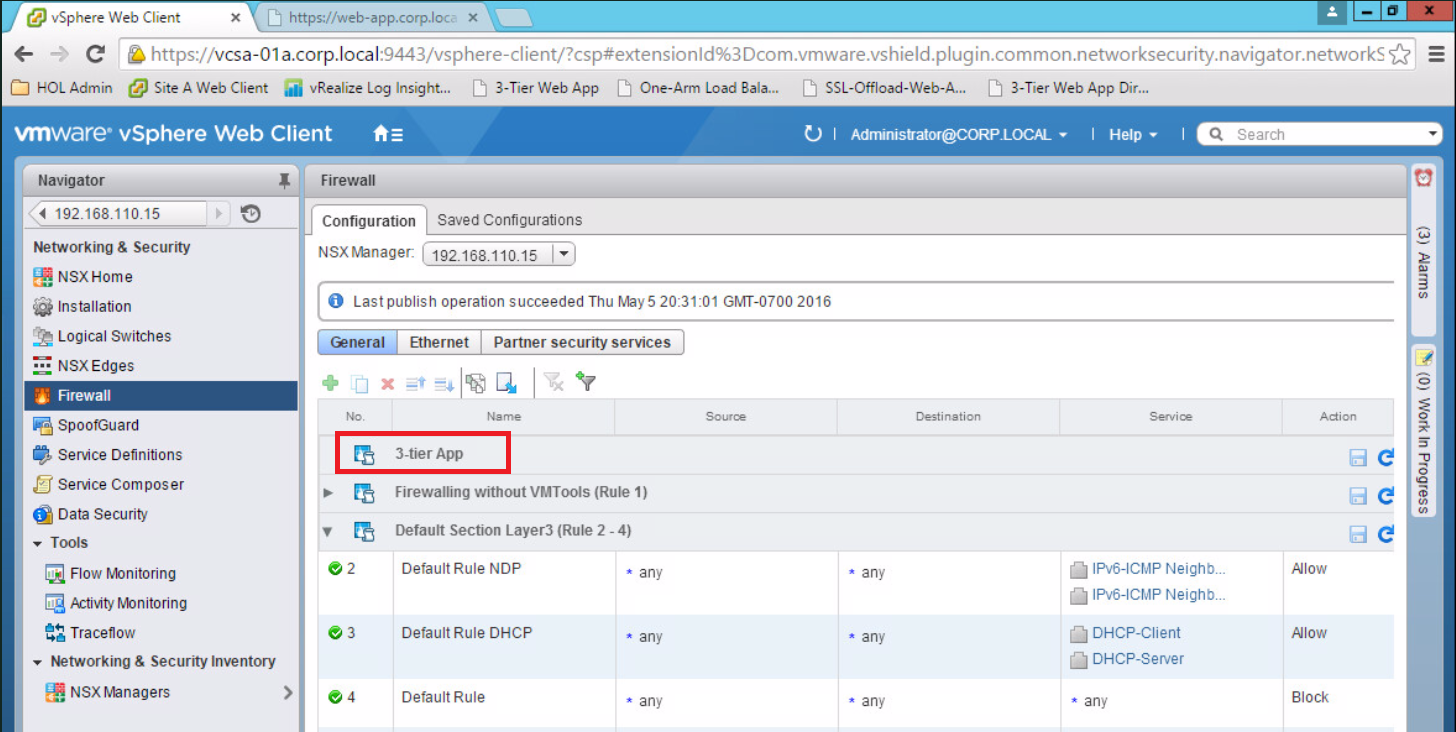Collapse Default Section Layer3 section

click(x=328, y=531)
